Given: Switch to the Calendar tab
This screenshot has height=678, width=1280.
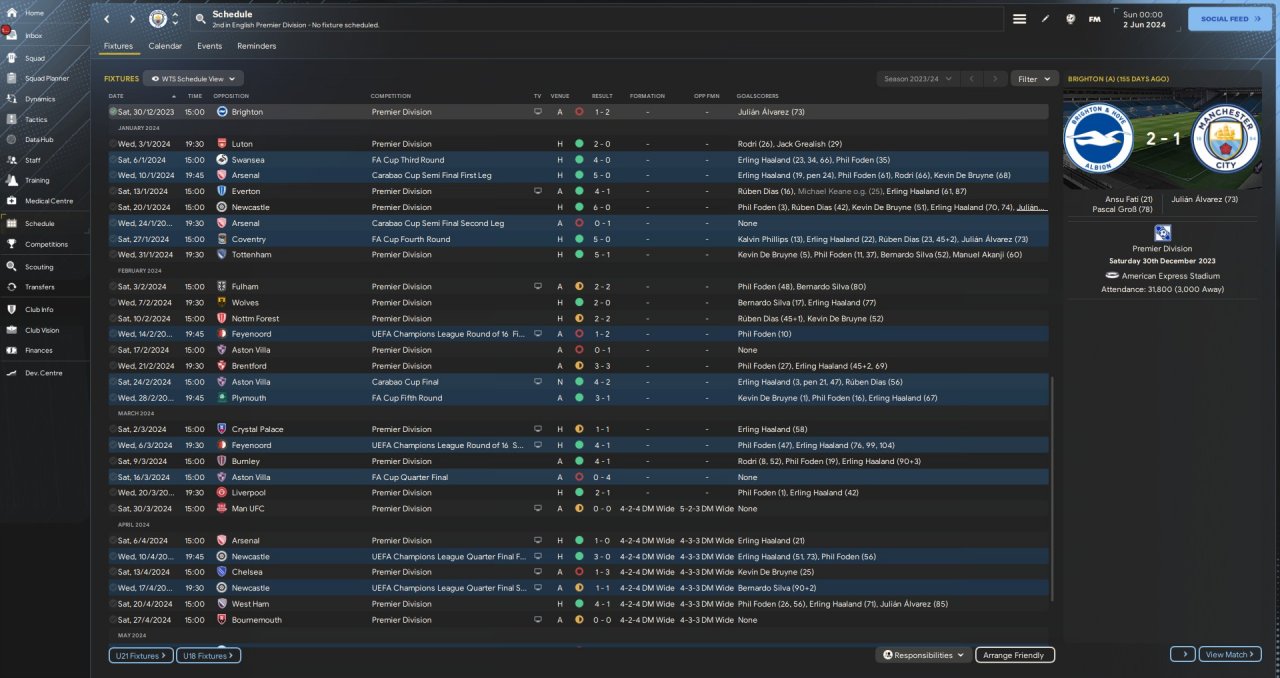Looking at the screenshot, I should click(x=165, y=46).
